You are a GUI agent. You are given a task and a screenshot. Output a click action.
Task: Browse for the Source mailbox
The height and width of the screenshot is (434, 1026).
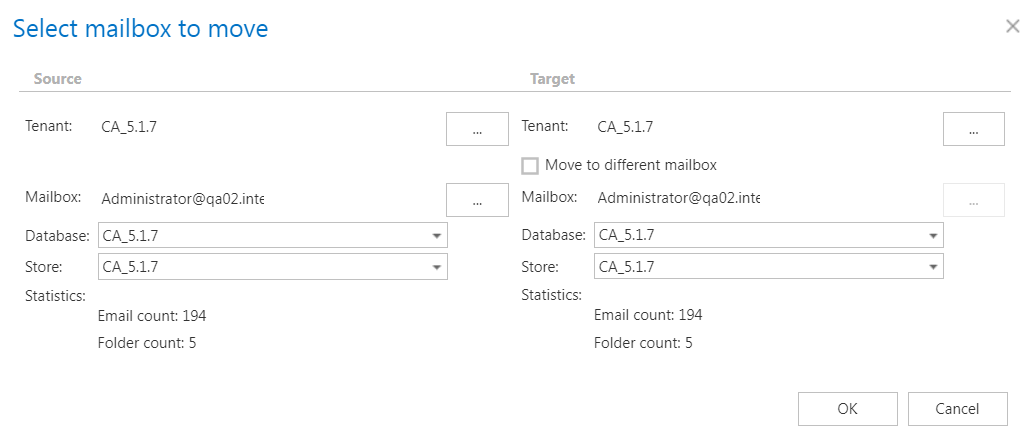pos(477,199)
